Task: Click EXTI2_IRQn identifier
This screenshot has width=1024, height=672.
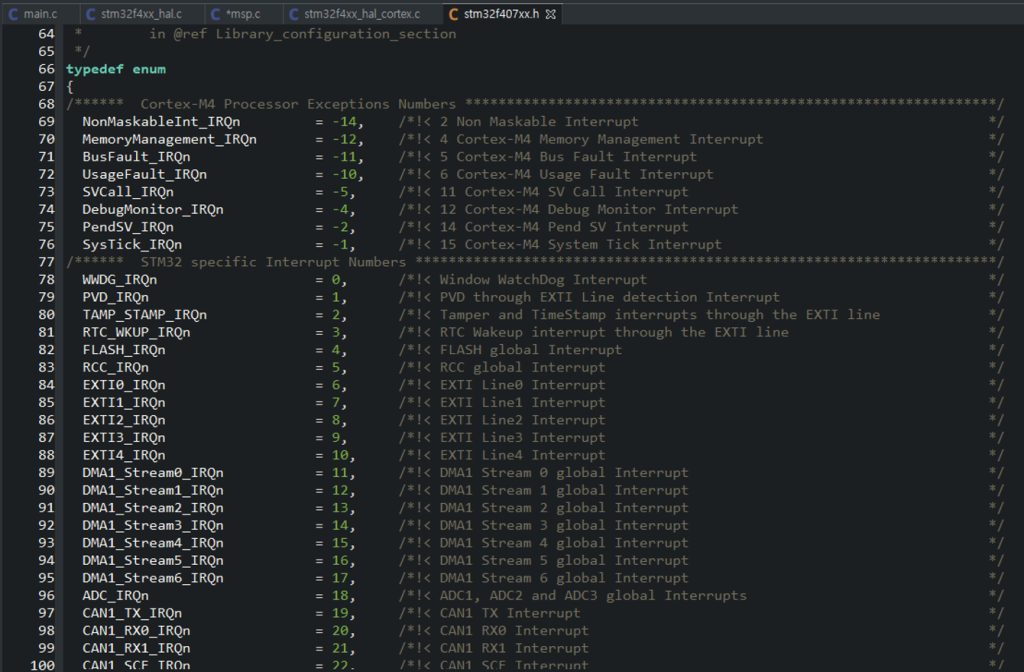Action: point(124,420)
